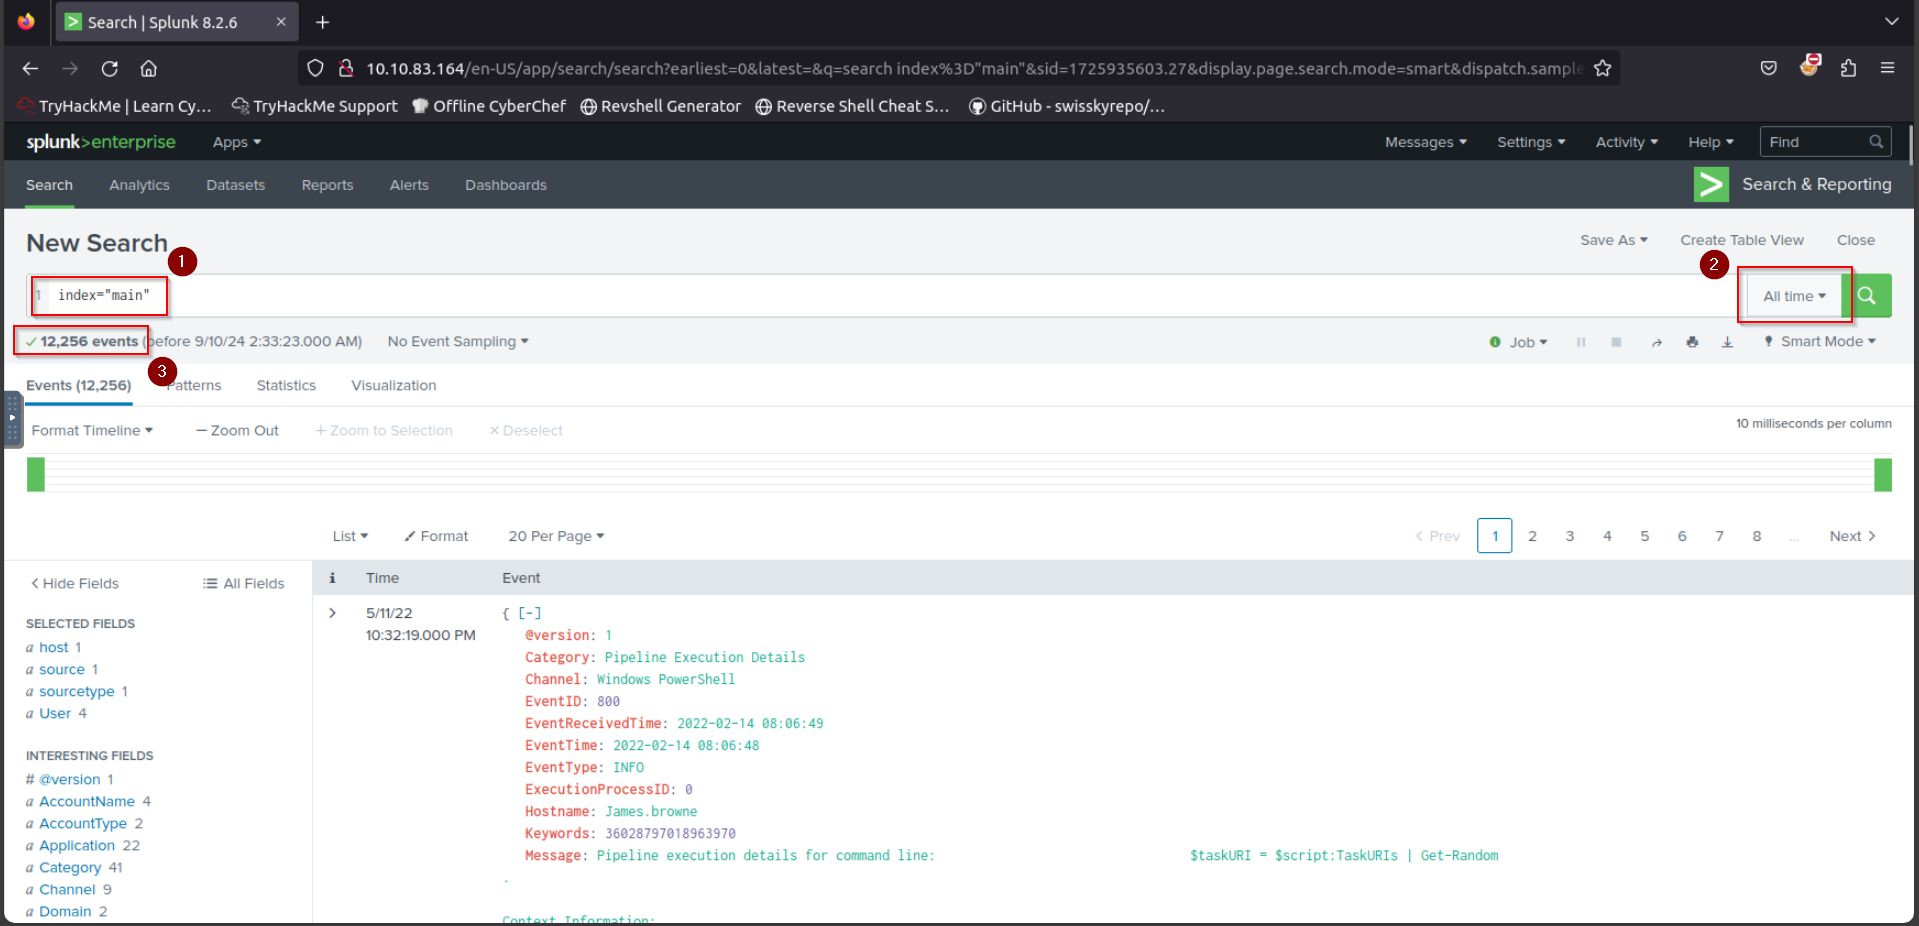Image resolution: width=1919 pixels, height=926 pixels.
Task: Open List view dropdown
Action: pyautogui.click(x=350, y=536)
